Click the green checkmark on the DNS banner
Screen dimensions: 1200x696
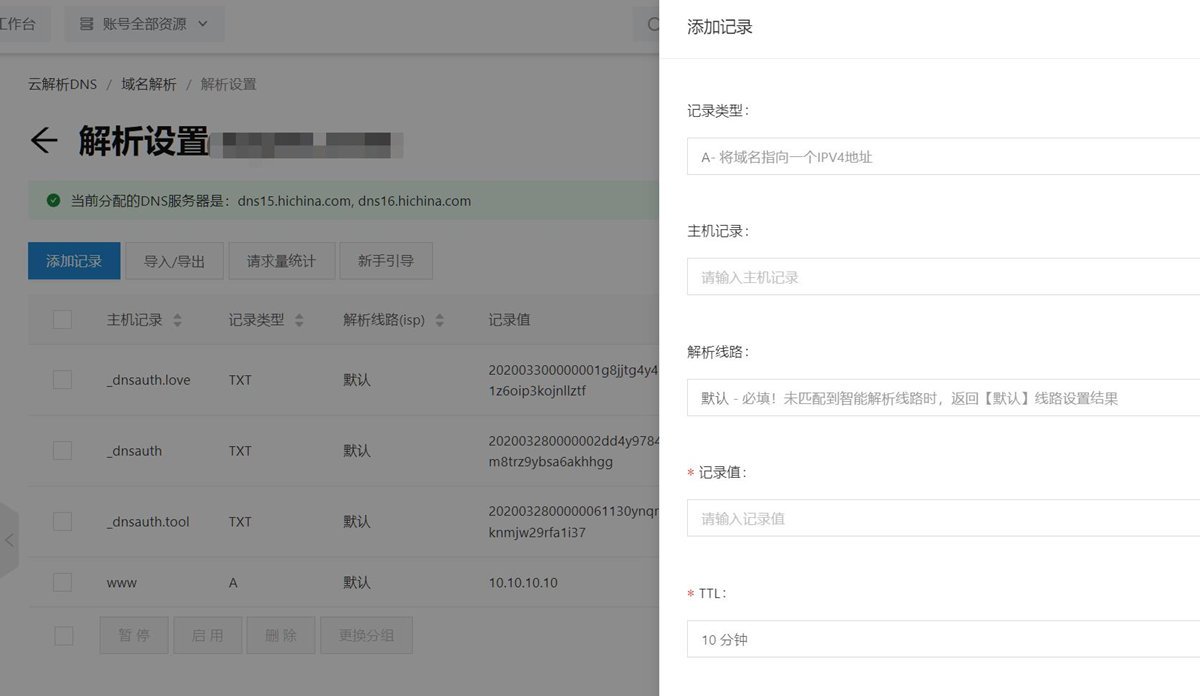coord(53,200)
